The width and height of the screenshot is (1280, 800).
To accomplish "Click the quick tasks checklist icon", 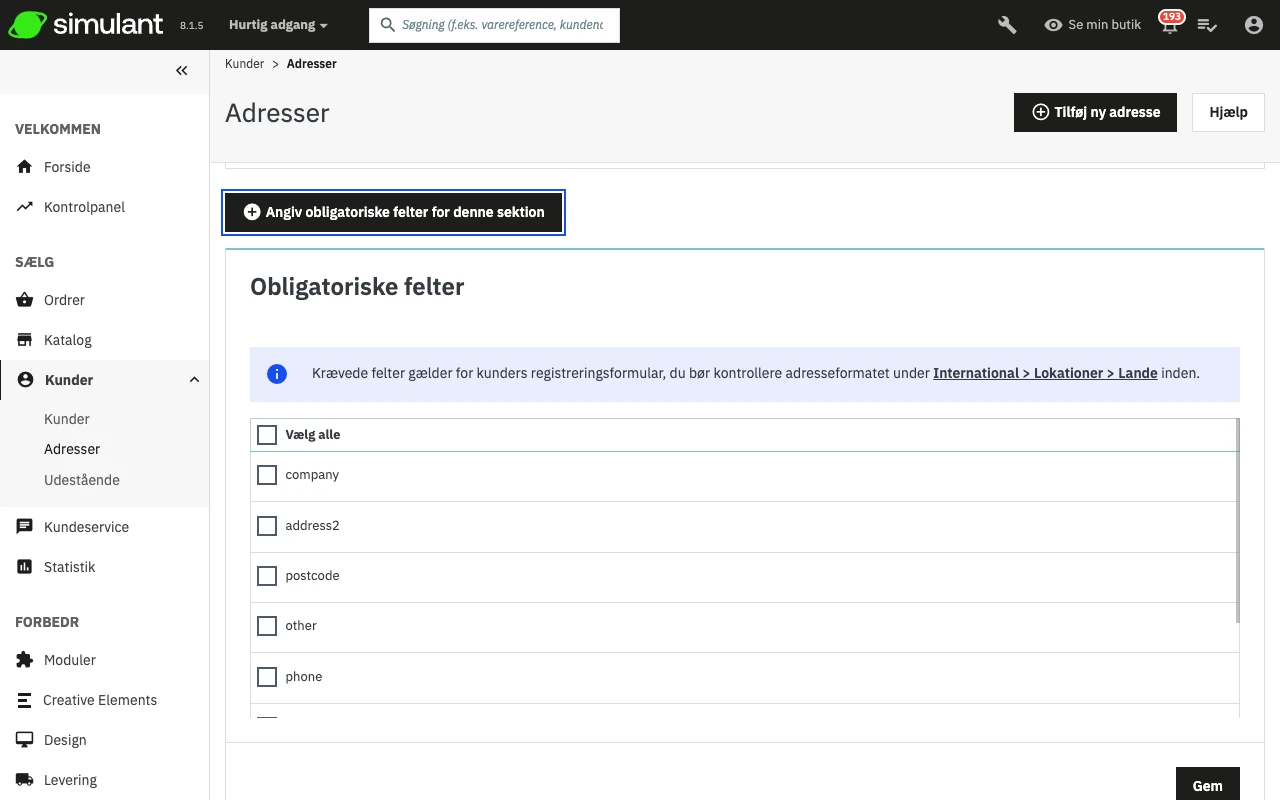I will [x=1207, y=25].
